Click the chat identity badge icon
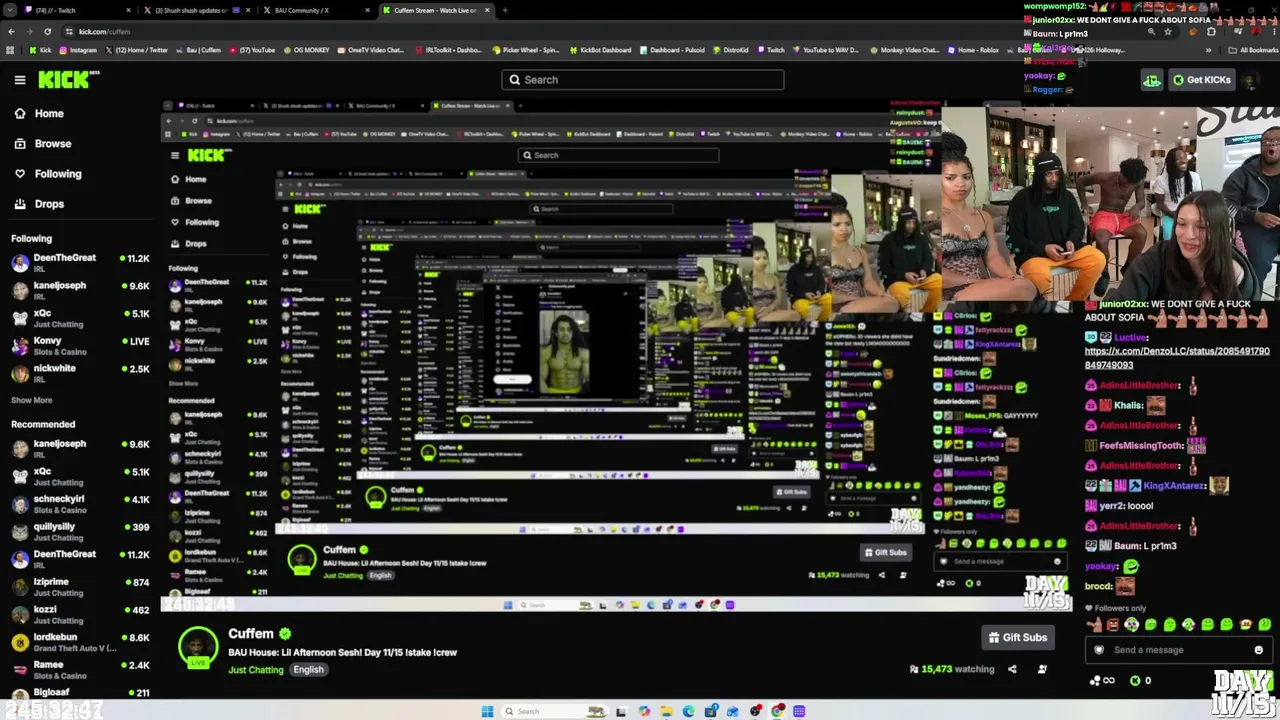The image size is (1280, 720). pos(1099,650)
